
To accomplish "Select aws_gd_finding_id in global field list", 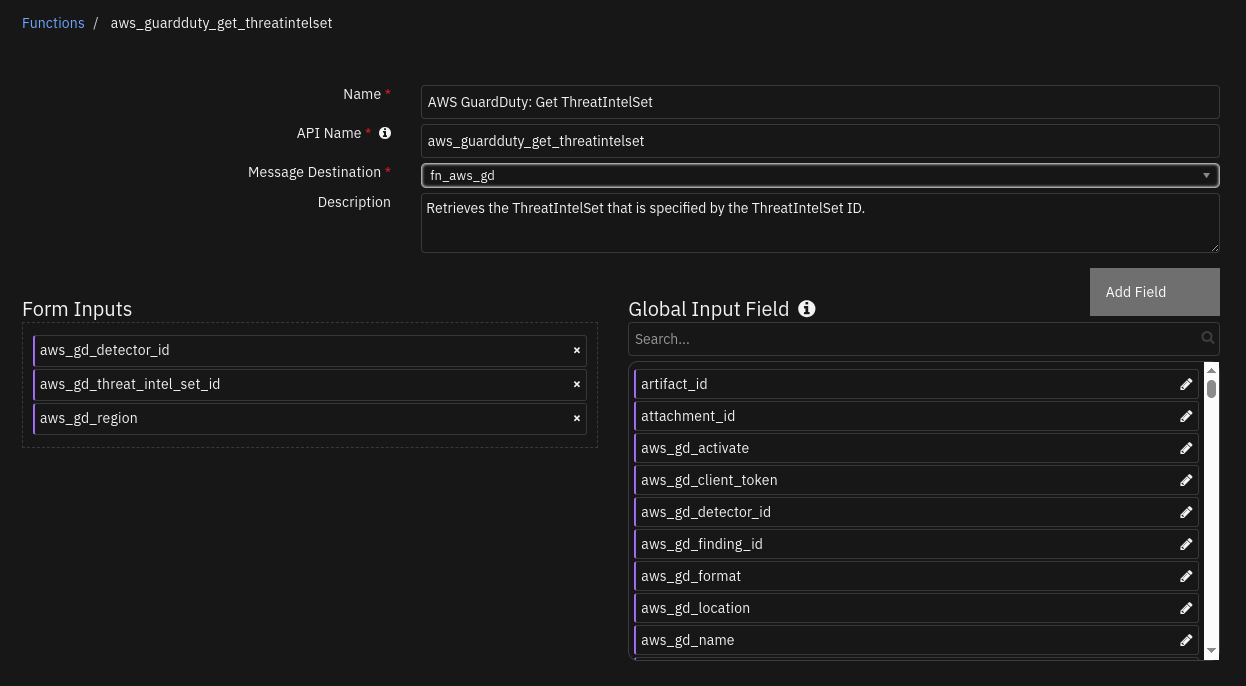I will (x=916, y=544).
